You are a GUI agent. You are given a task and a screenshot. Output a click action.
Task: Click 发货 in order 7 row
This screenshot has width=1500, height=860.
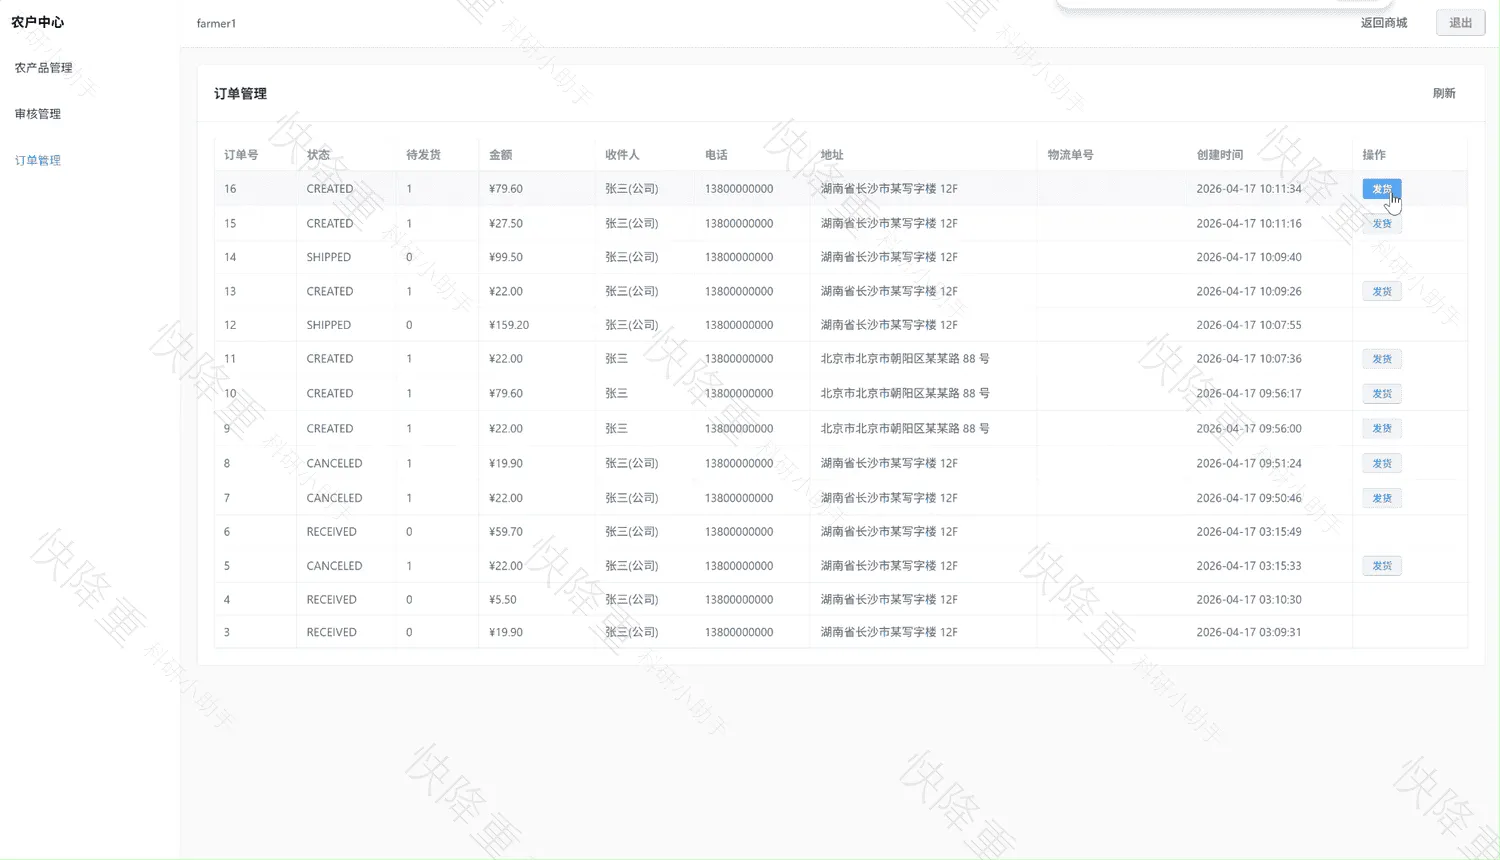(x=1382, y=498)
